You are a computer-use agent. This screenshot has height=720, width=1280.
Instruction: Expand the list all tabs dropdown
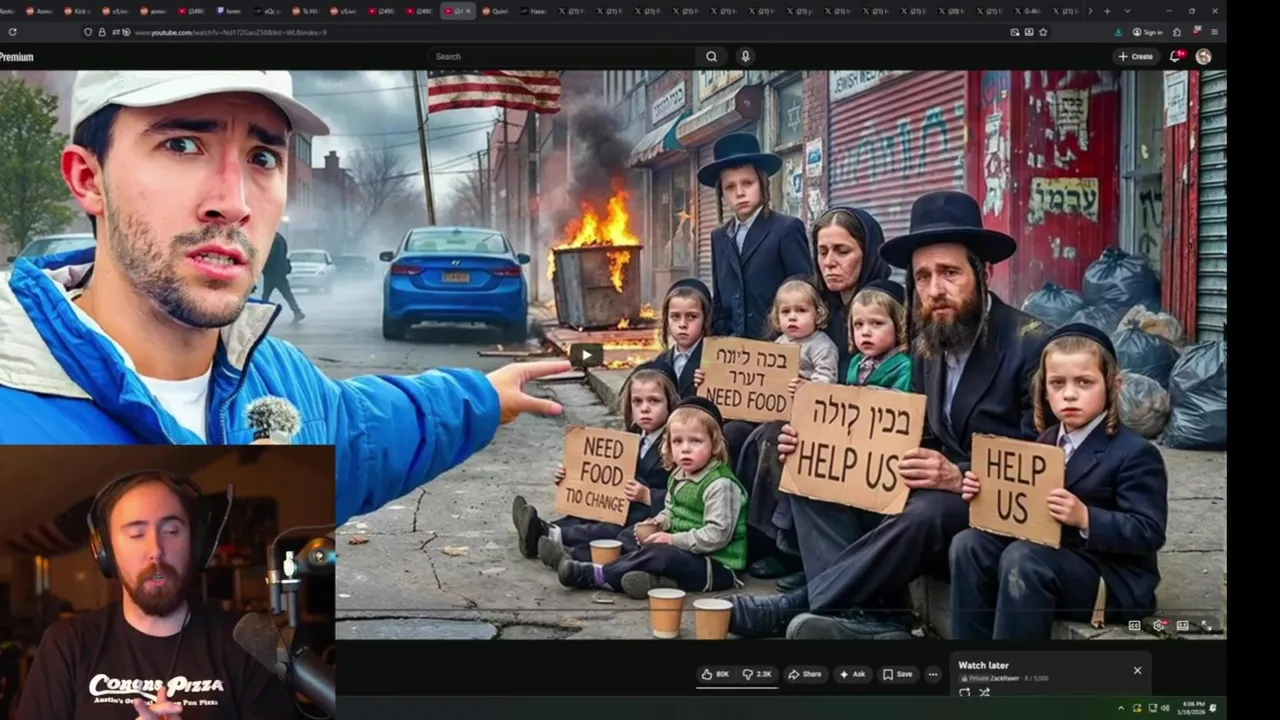coord(1128,11)
